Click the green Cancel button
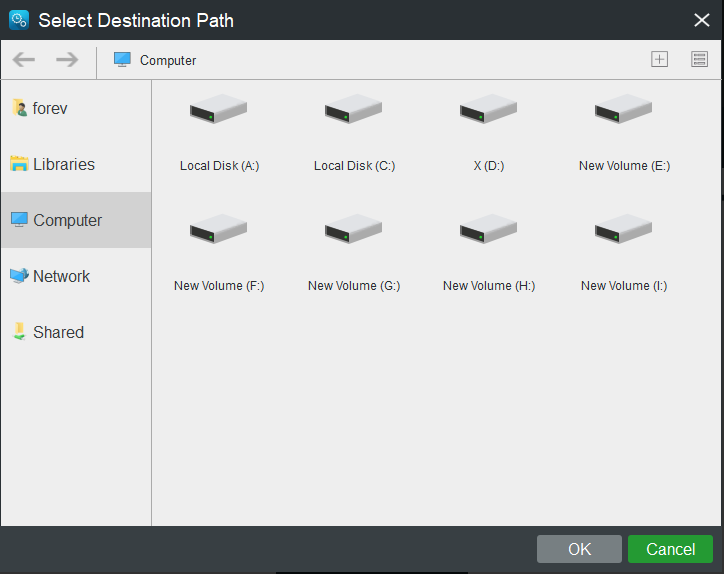724x574 pixels. pos(670,549)
